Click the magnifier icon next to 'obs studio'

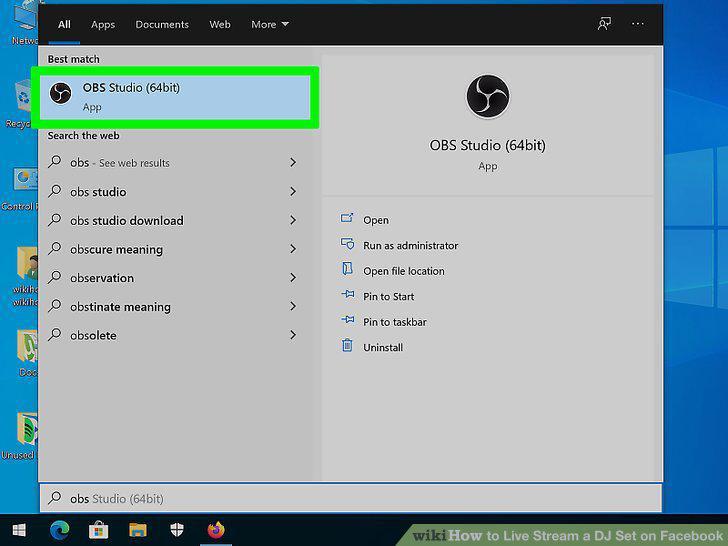pyautogui.click(x=55, y=191)
